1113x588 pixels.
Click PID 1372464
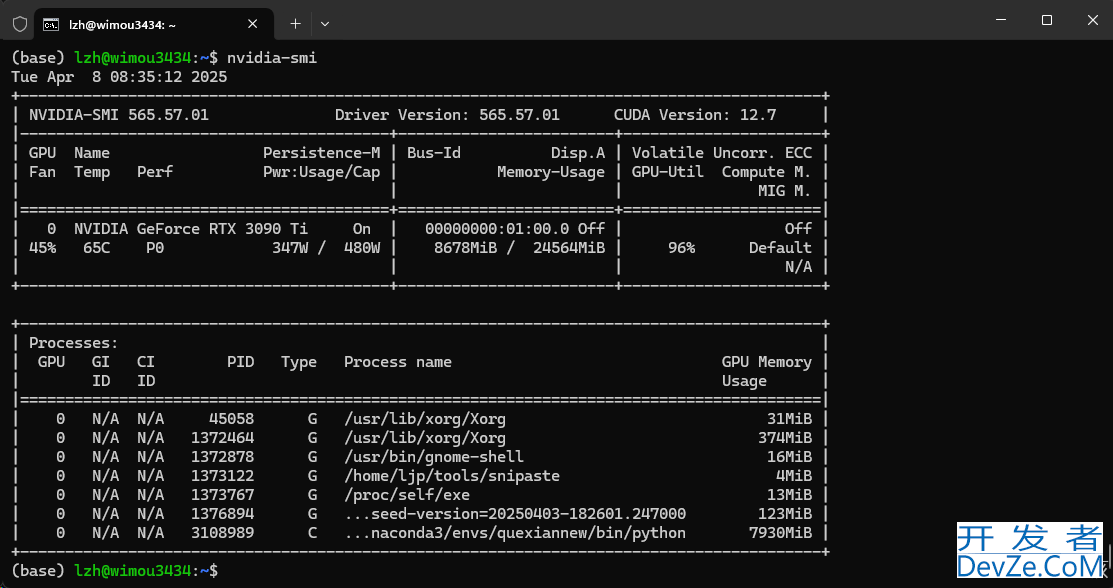coord(223,438)
